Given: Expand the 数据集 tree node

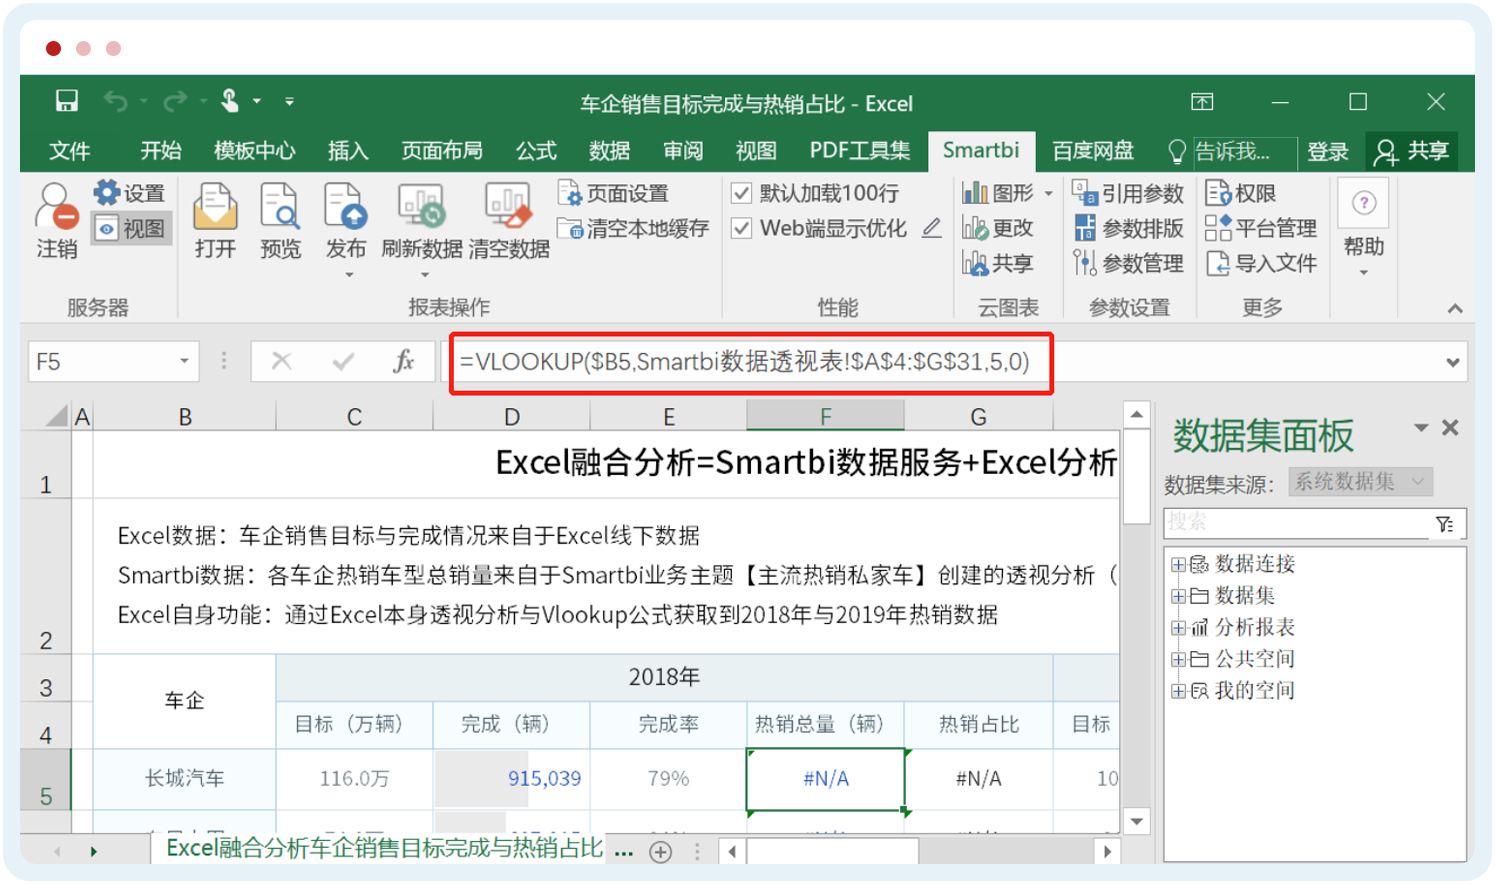Looking at the screenshot, I should click(x=1178, y=597).
